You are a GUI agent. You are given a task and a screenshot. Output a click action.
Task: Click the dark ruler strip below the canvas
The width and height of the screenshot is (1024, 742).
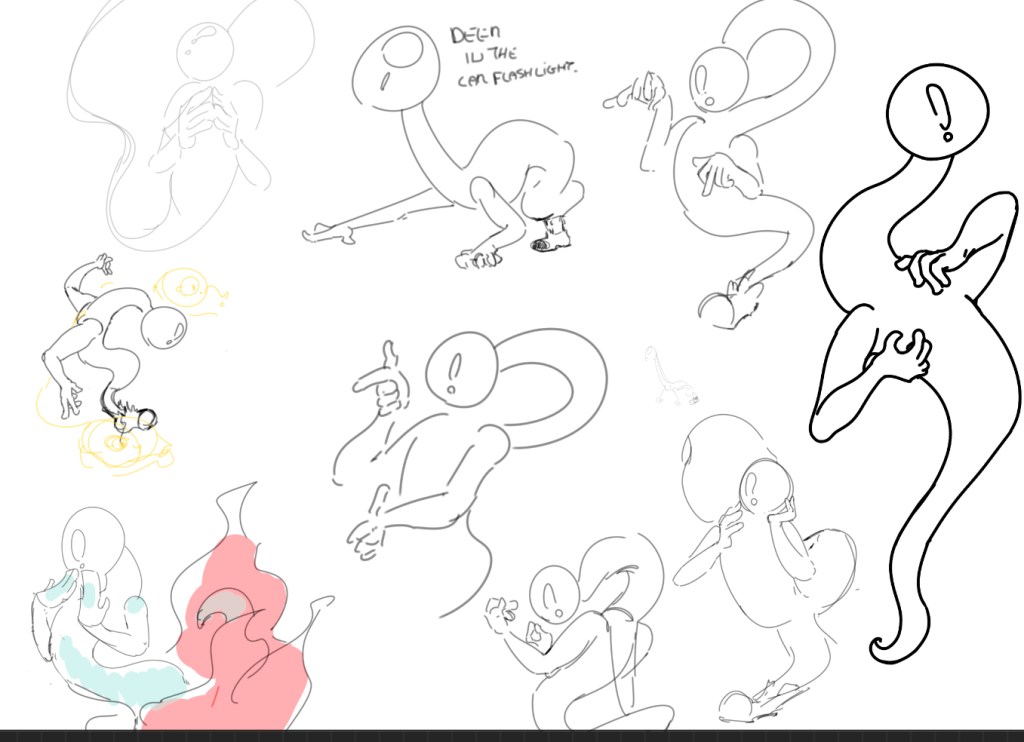[512, 735]
